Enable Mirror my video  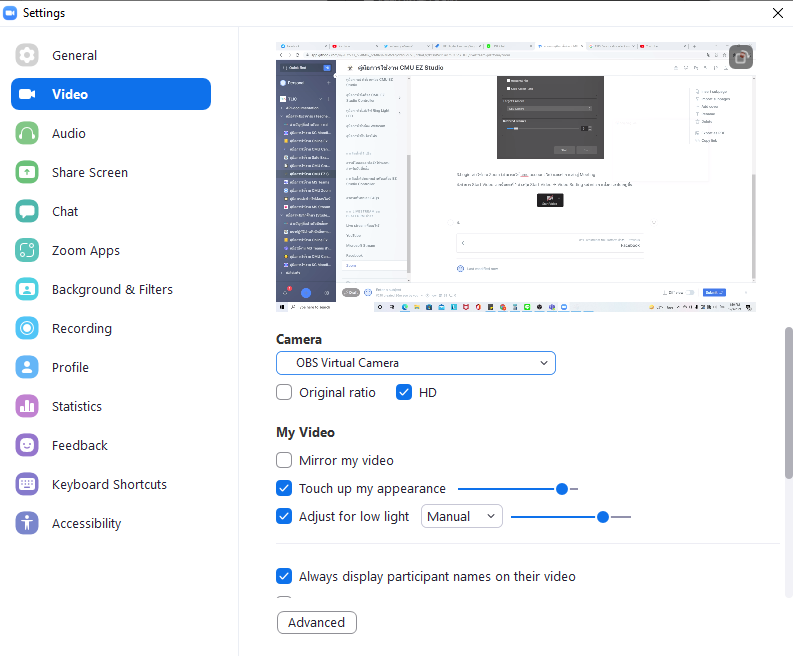coord(284,460)
